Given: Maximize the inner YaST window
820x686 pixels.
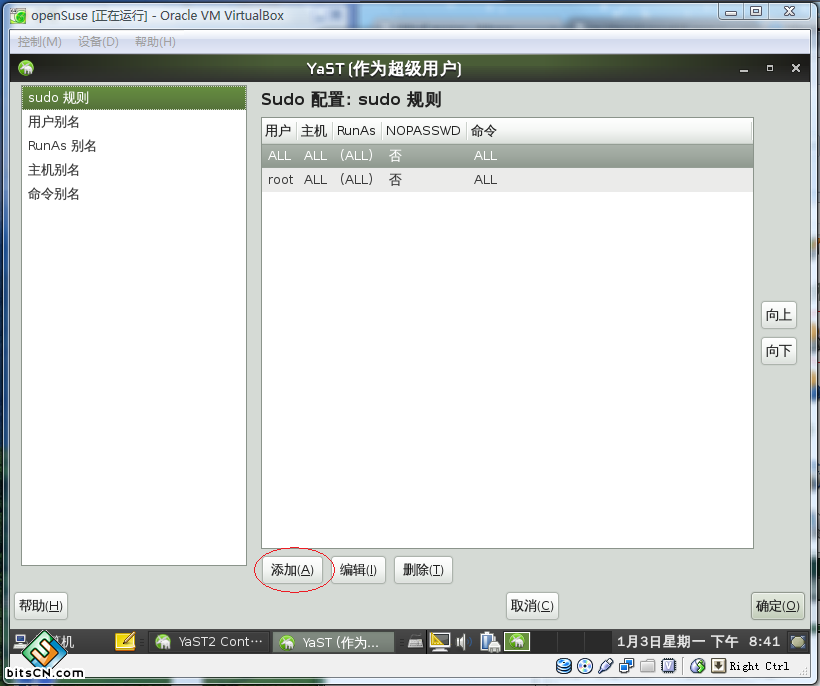Looking at the screenshot, I should (x=770, y=68).
